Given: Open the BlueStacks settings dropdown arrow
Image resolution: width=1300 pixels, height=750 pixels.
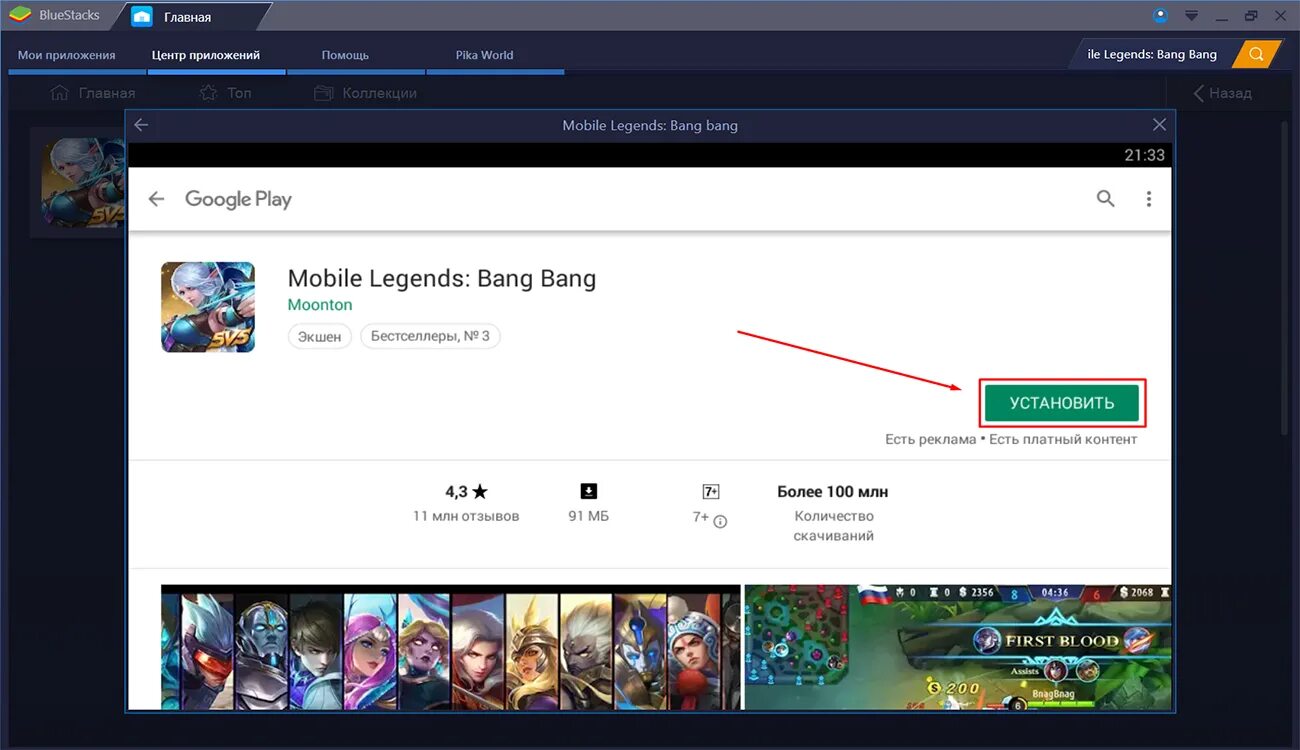Looking at the screenshot, I should coord(1190,15).
